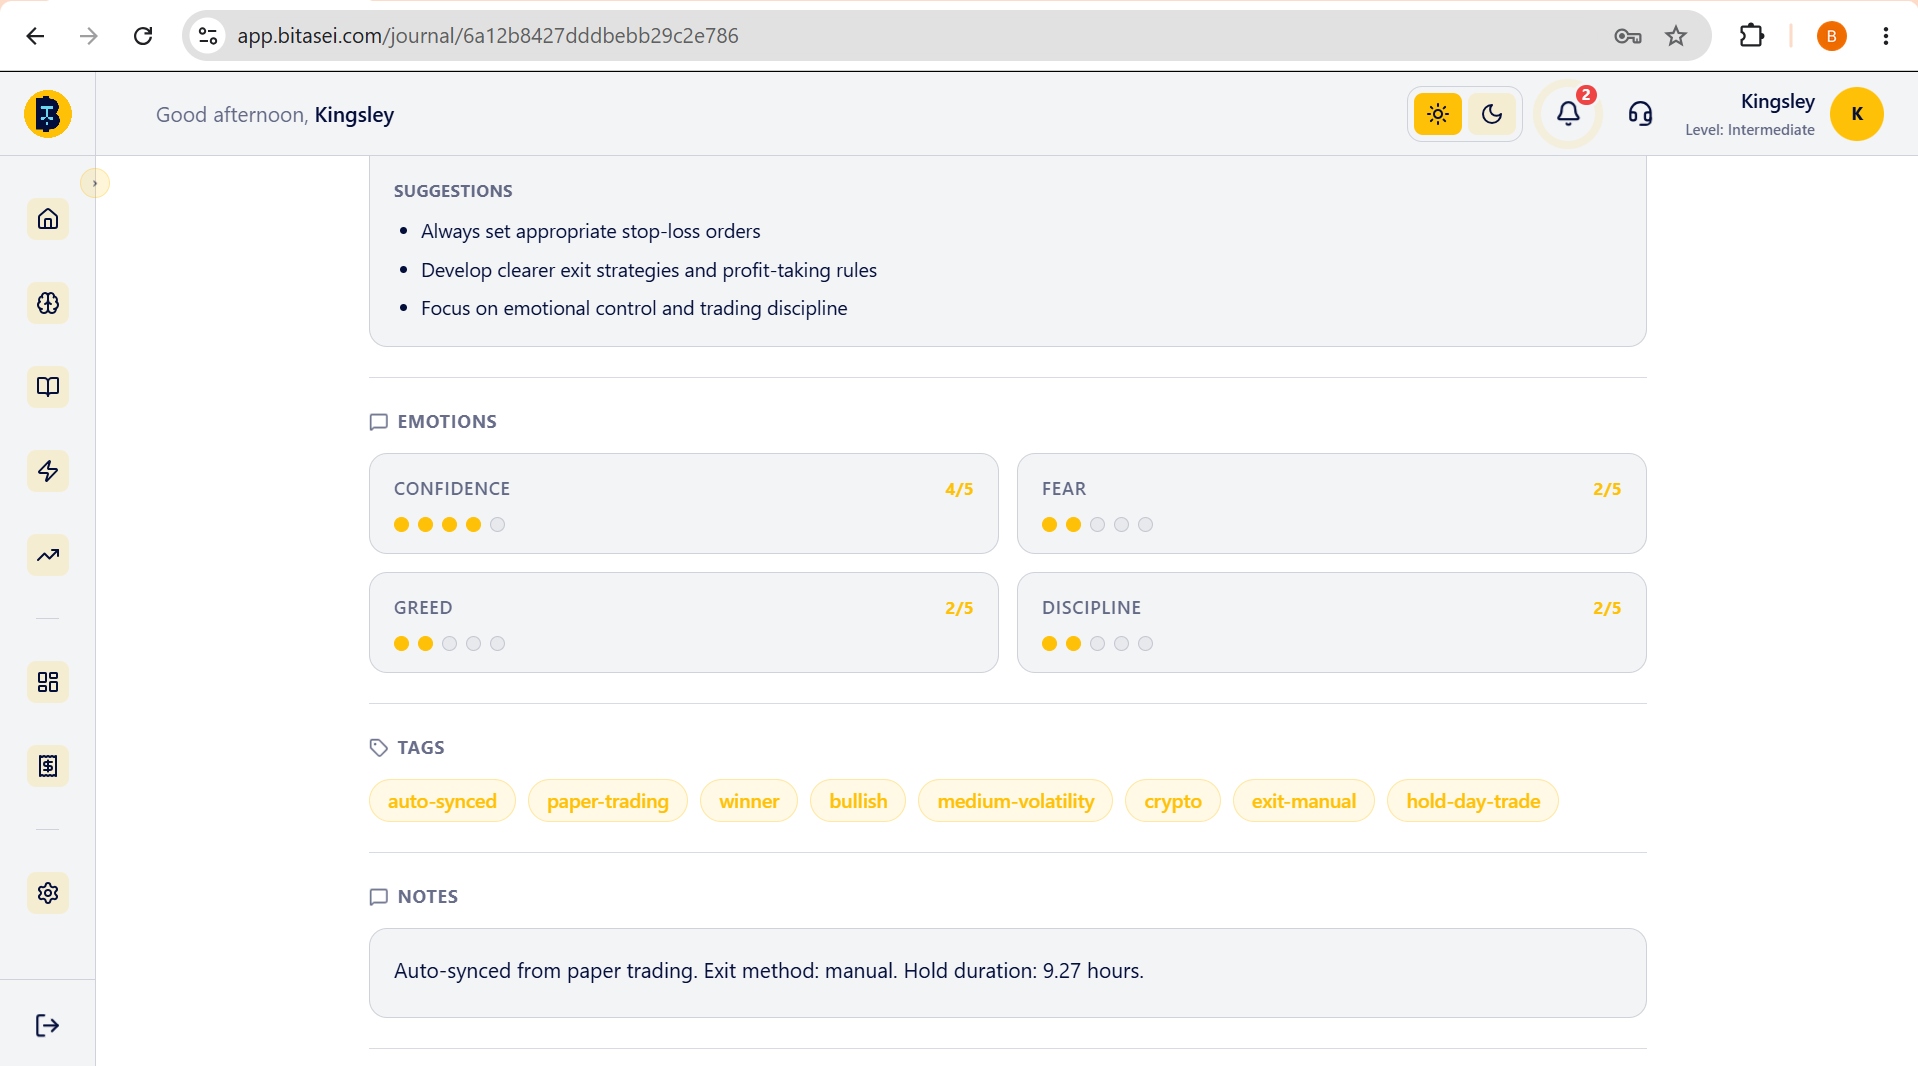The width and height of the screenshot is (1918, 1066).
Task: Click the Confidence 4/5 score
Action: [x=959, y=489]
